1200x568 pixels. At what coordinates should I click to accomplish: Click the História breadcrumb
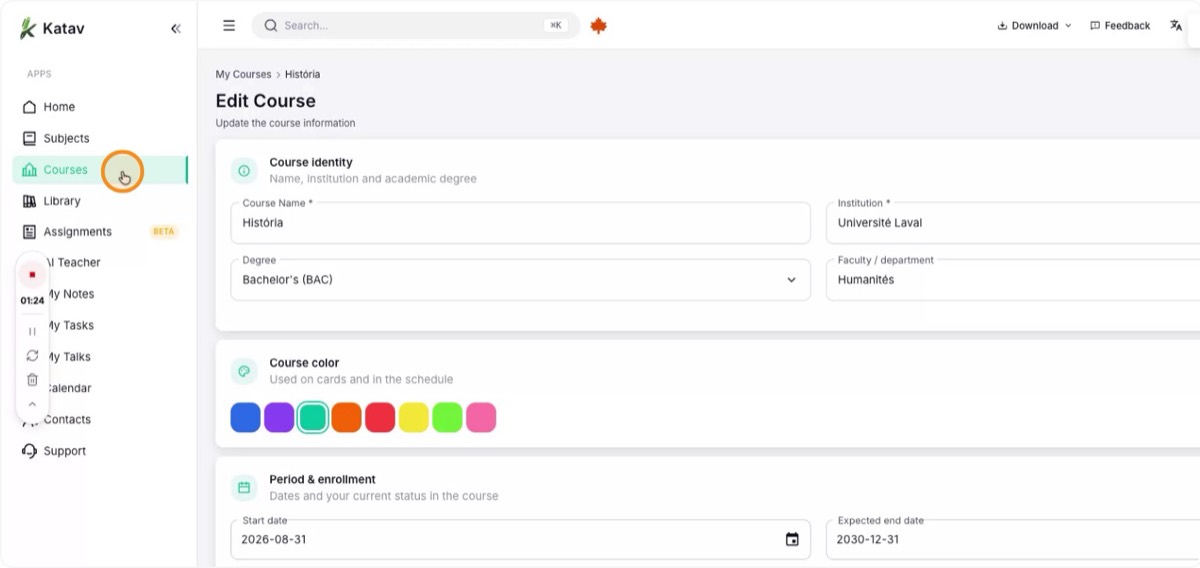click(303, 75)
